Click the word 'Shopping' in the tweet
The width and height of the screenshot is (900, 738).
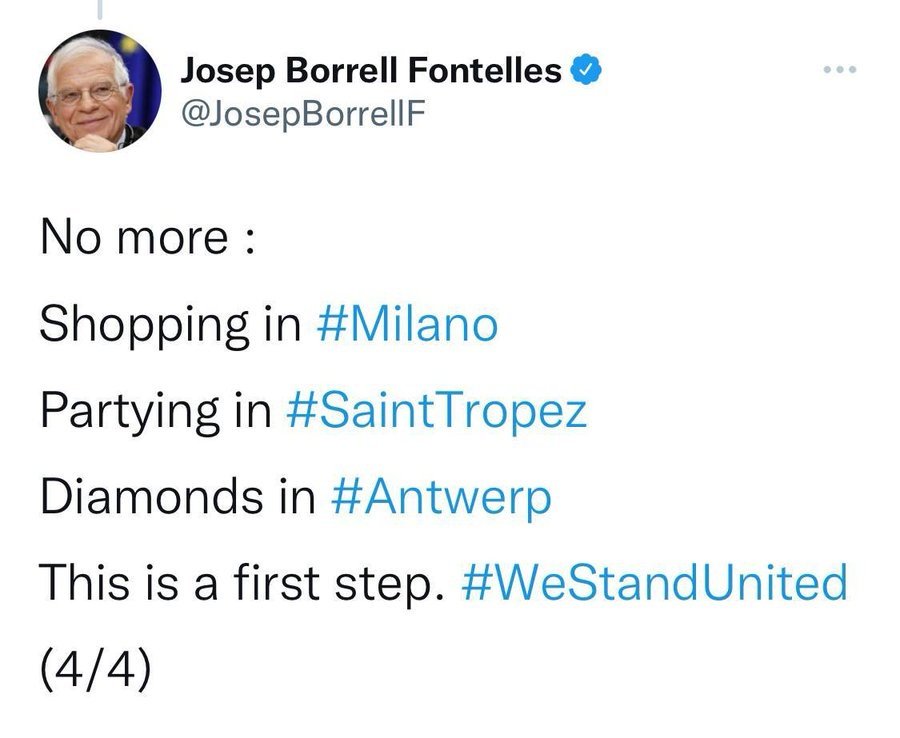(144, 326)
